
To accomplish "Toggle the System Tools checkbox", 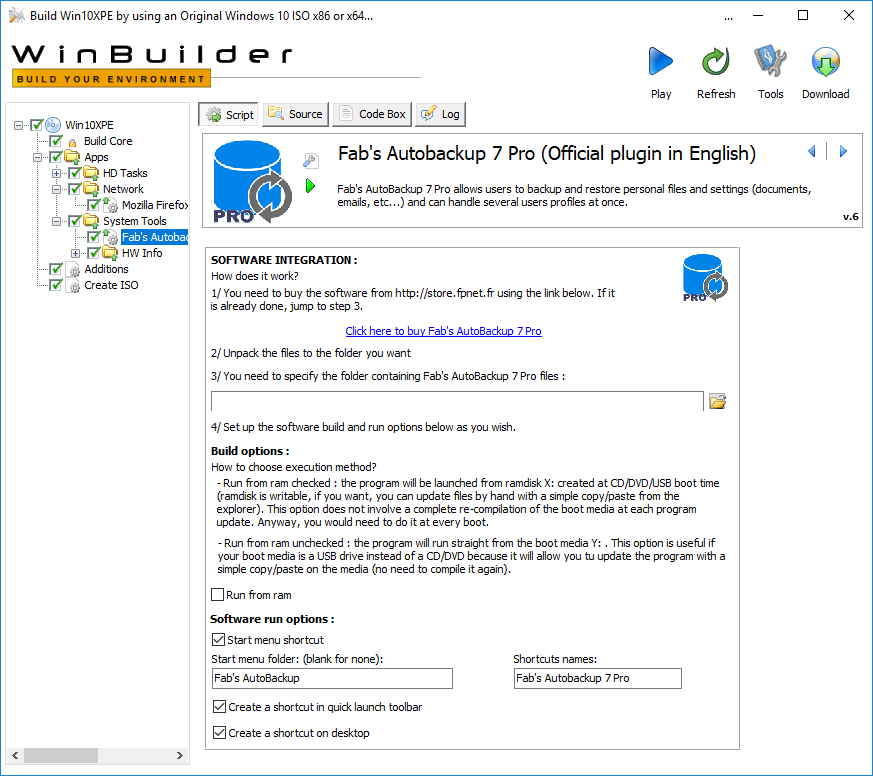I will (75, 221).
